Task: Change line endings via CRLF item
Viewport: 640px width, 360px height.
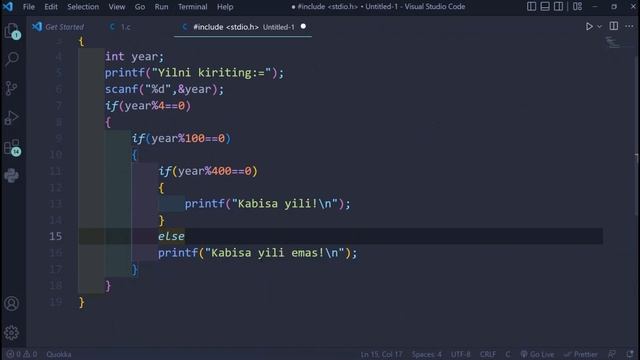Action: coord(488,354)
